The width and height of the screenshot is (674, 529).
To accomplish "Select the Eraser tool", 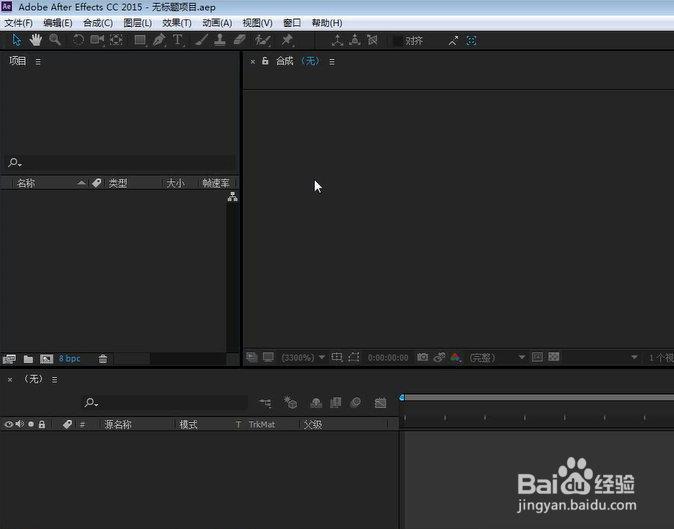I will 239,40.
